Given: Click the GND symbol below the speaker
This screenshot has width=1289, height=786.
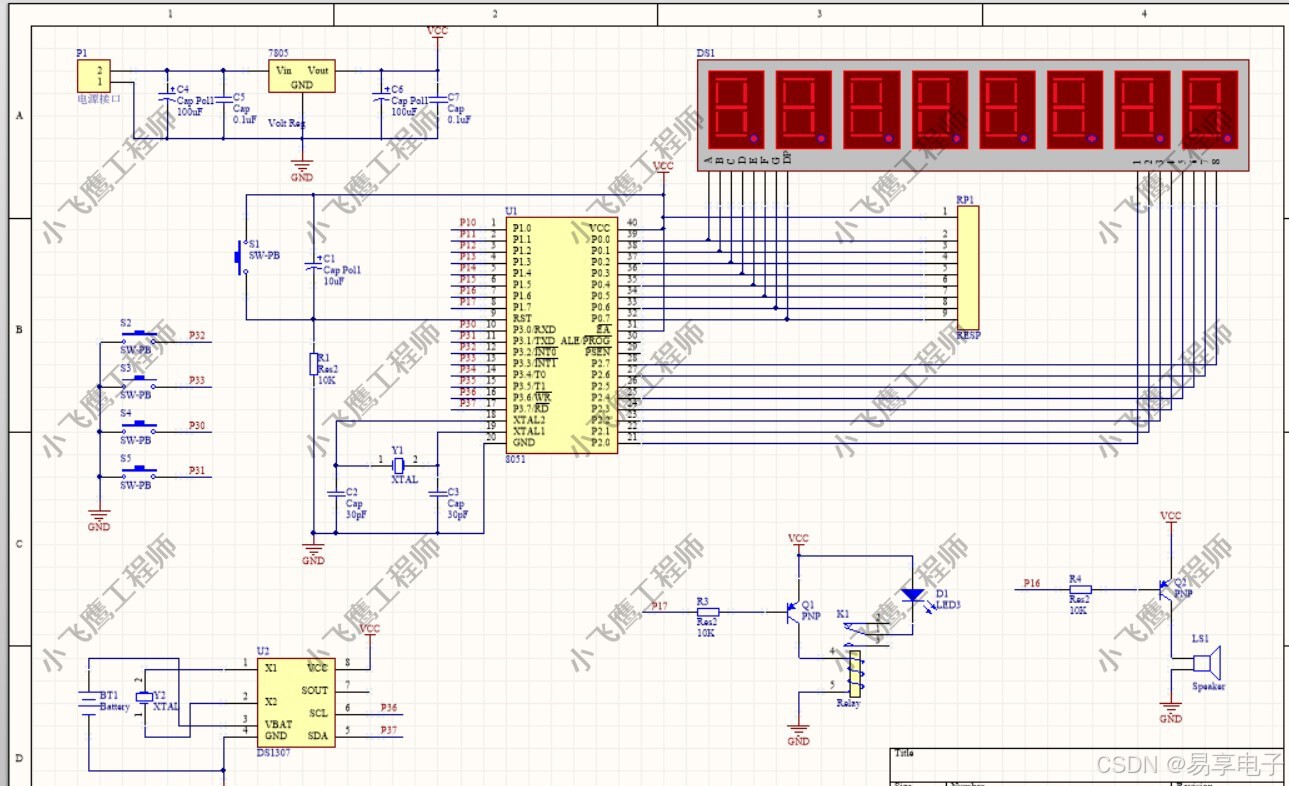Looking at the screenshot, I should point(1170,709).
